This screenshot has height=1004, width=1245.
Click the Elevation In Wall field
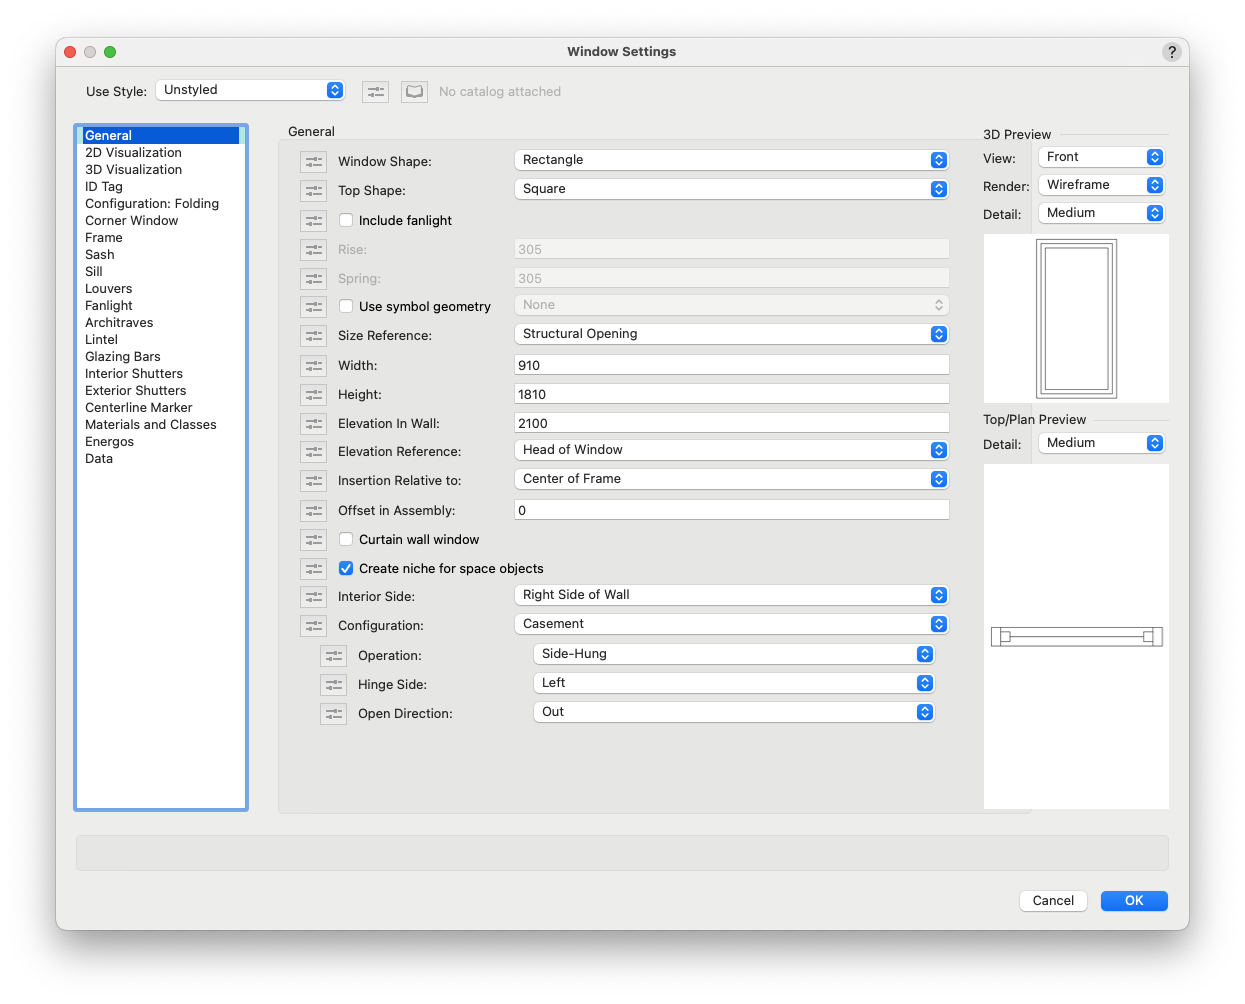pyautogui.click(x=731, y=423)
